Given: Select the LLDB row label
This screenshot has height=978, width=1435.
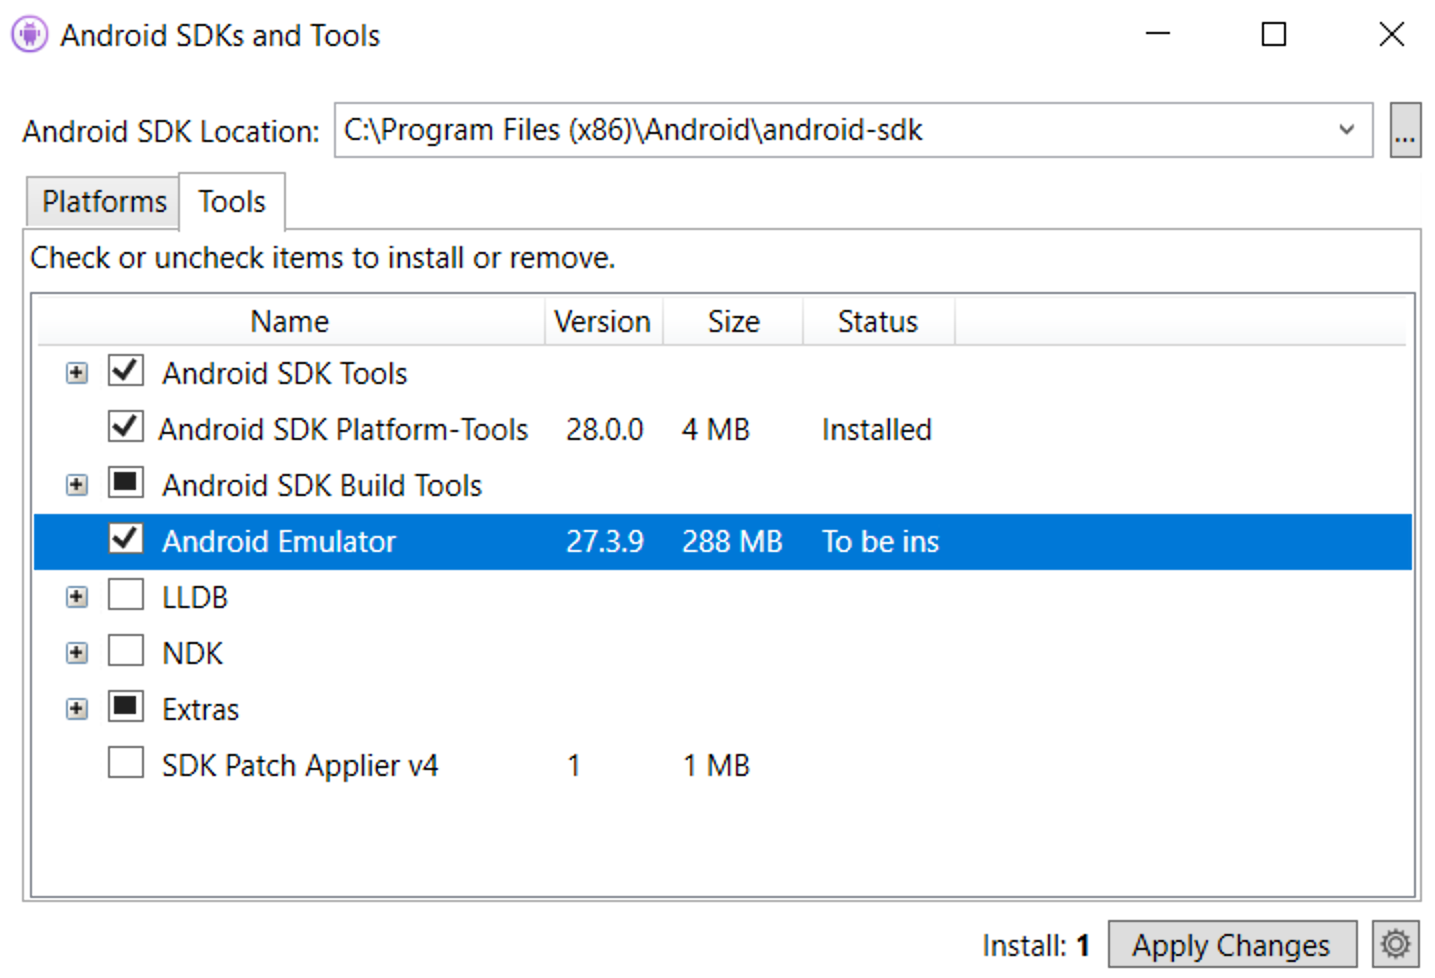Looking at the screenshot, I should click(195, 597).
